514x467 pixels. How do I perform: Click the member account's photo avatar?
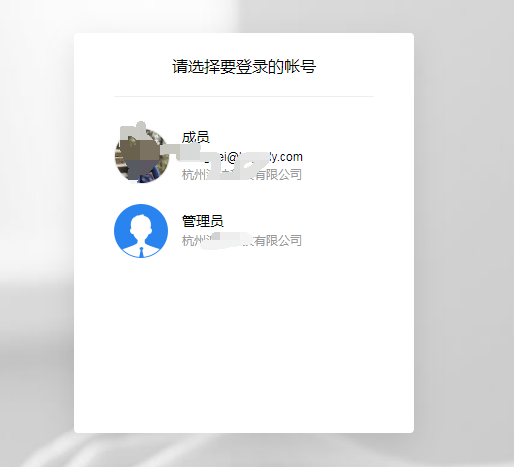coord(142,155)
